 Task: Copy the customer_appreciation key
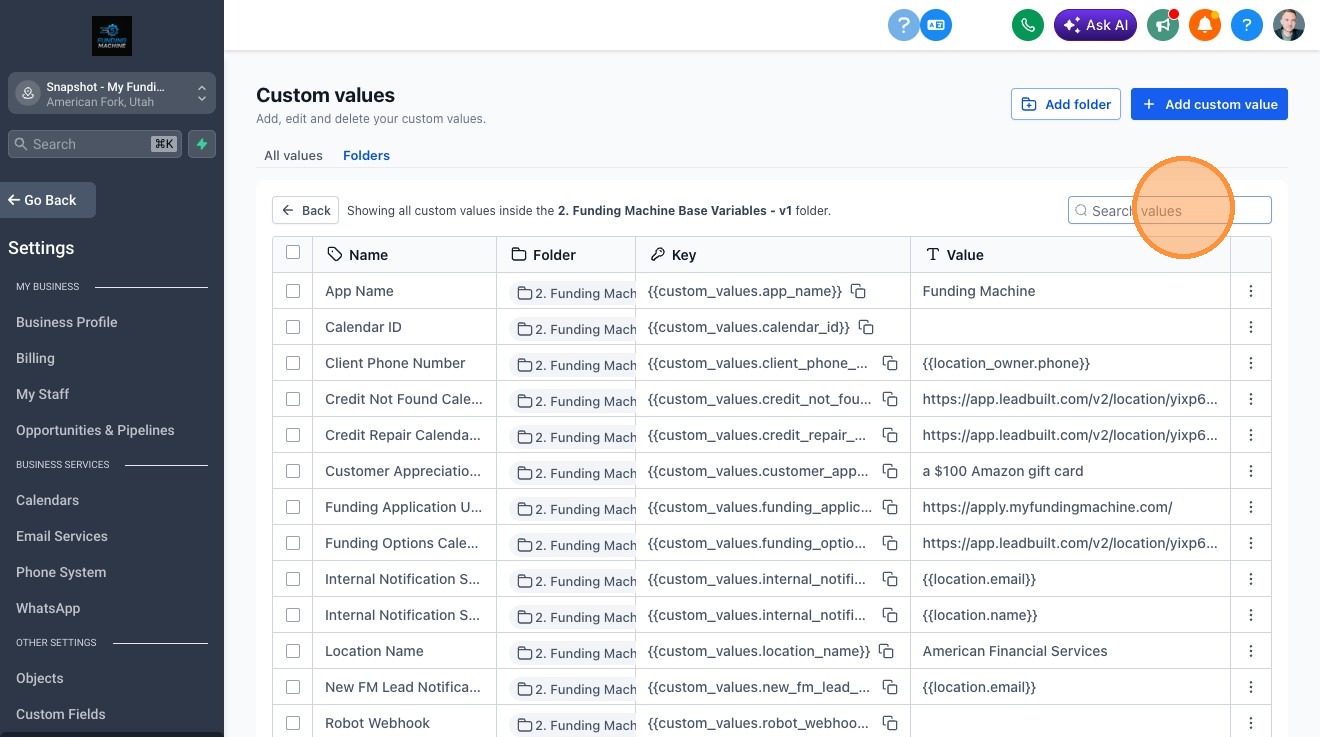(889, 471)
